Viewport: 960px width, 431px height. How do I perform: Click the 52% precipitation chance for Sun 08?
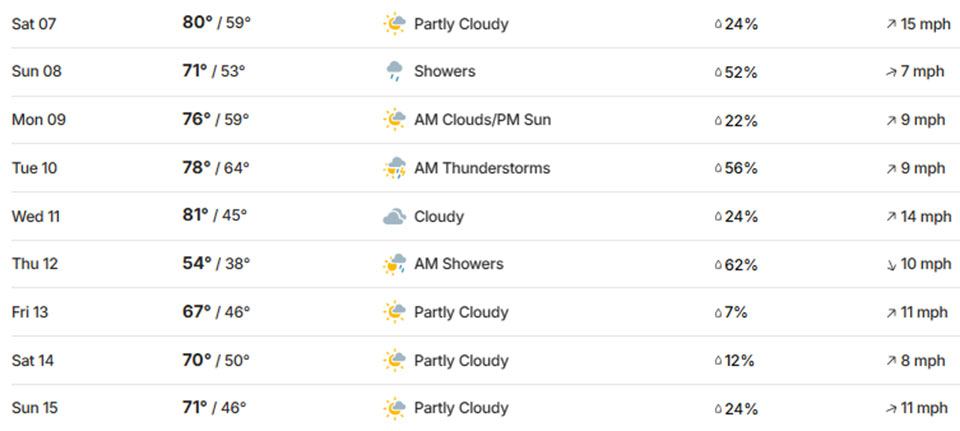741,72
